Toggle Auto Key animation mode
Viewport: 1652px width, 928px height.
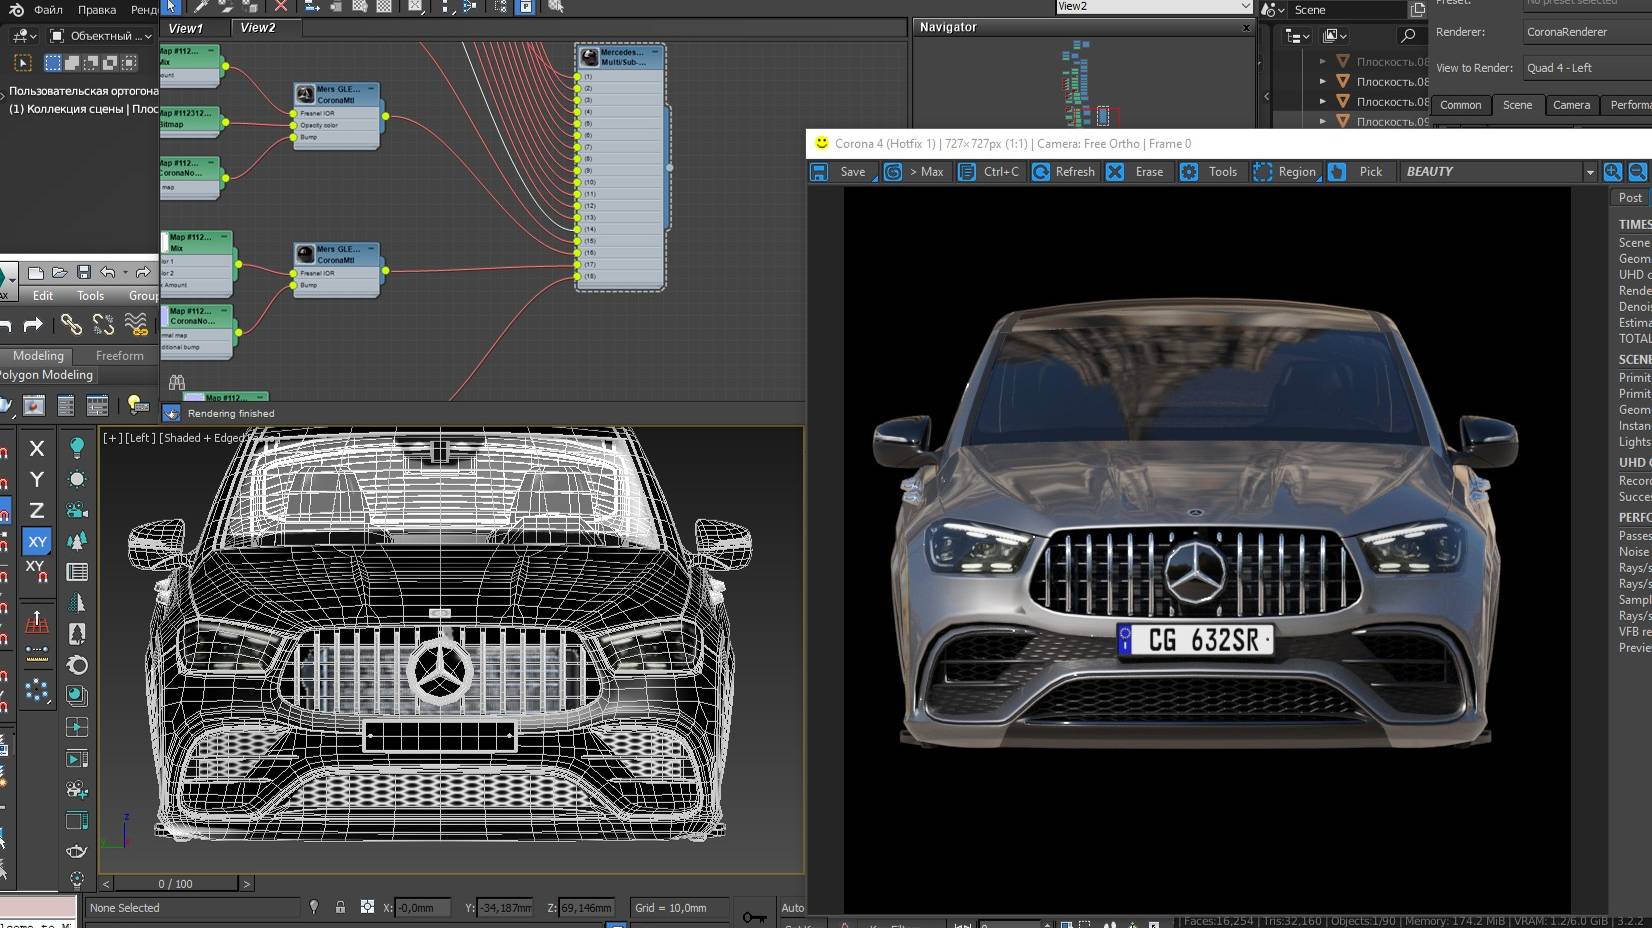[791, 908]
